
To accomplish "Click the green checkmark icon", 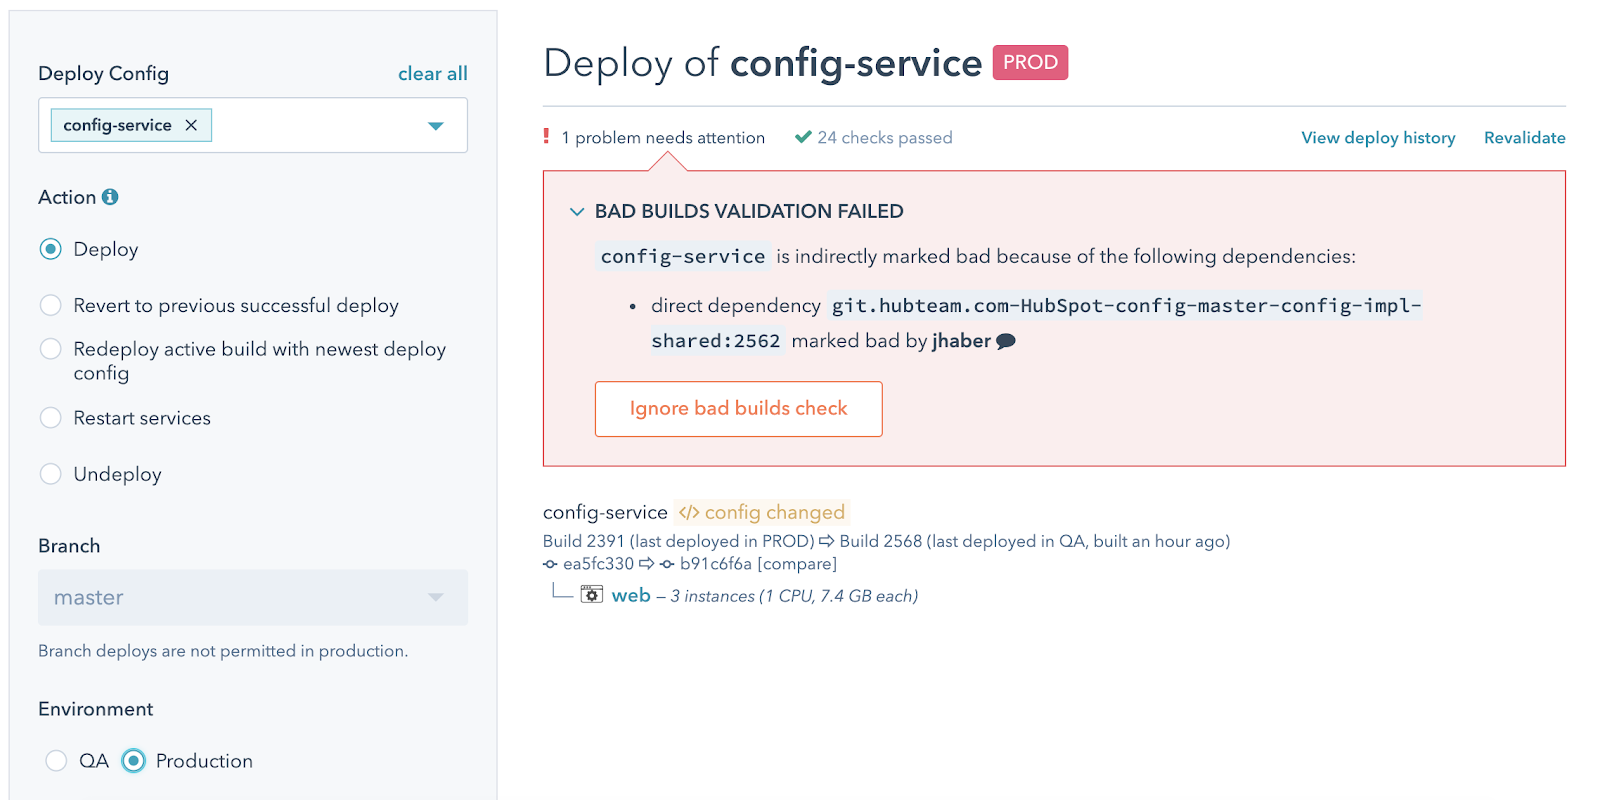I will pyautogui.click(x=803, y=137).
